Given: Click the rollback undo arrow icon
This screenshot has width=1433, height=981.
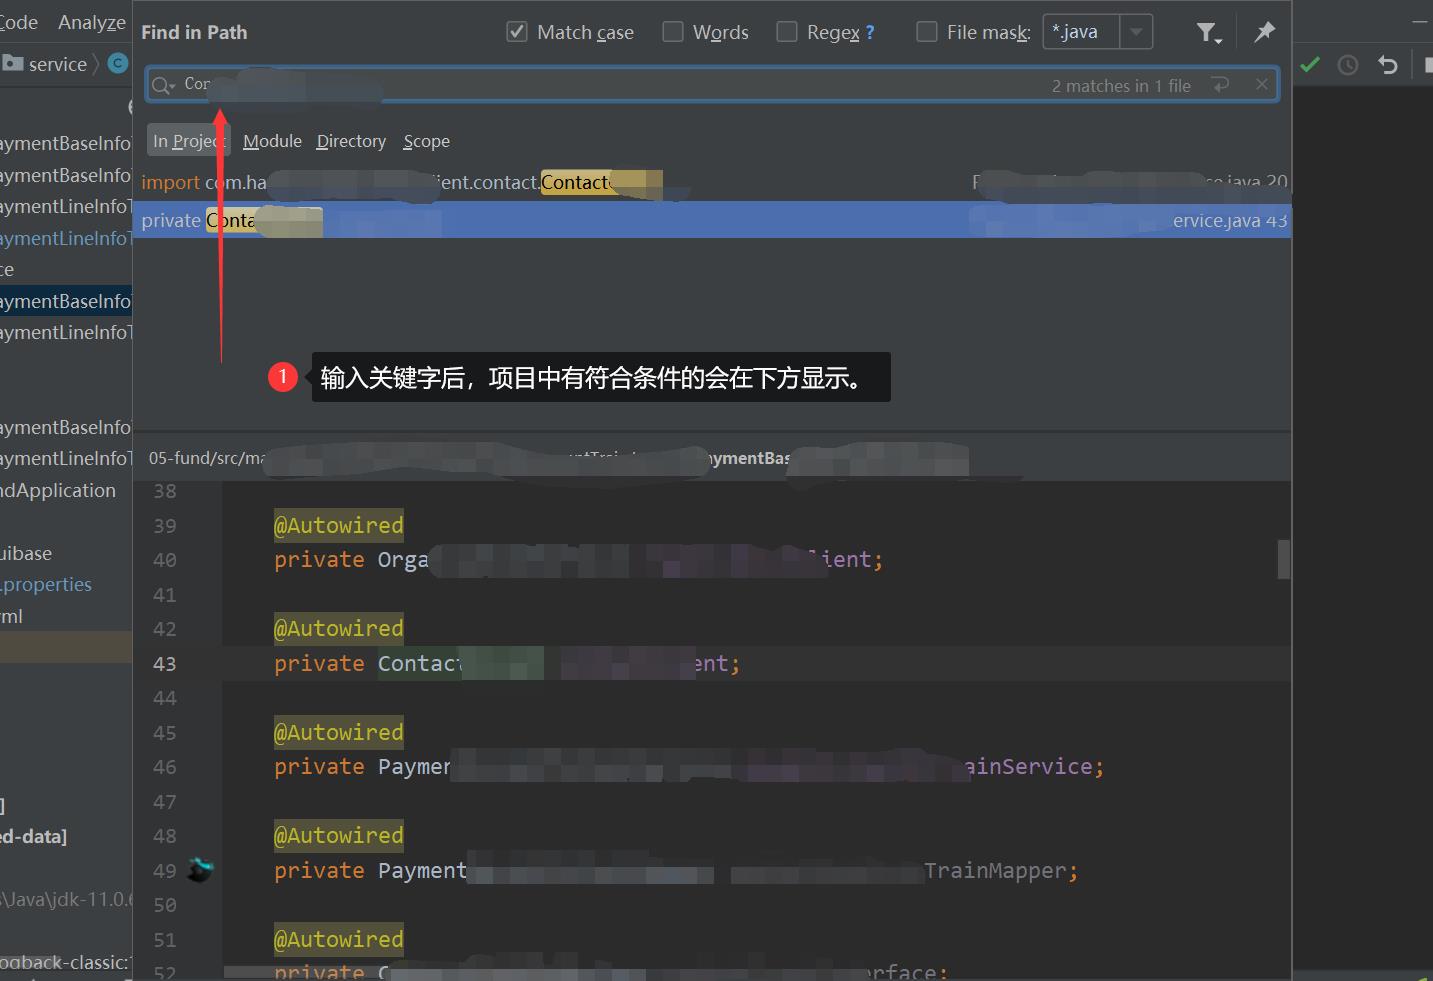Looking at the screenshot, I should coord(1387,65).
